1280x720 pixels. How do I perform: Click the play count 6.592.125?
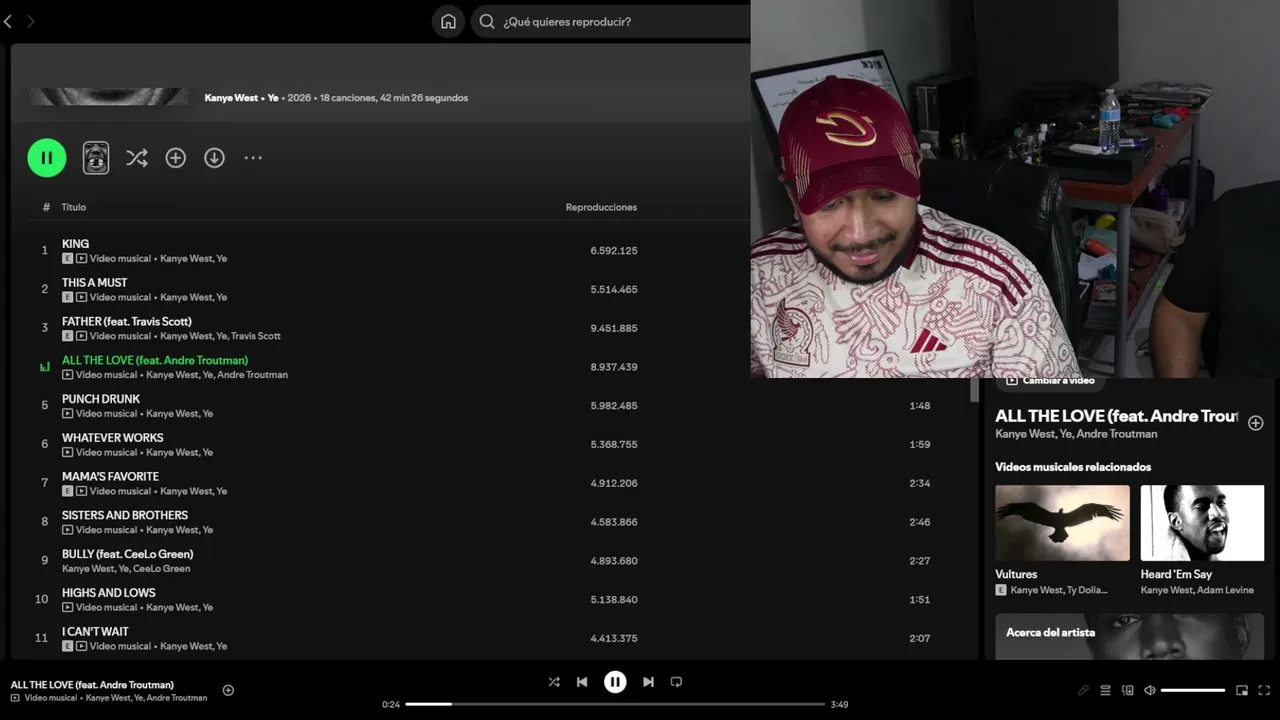pos(613,251)
